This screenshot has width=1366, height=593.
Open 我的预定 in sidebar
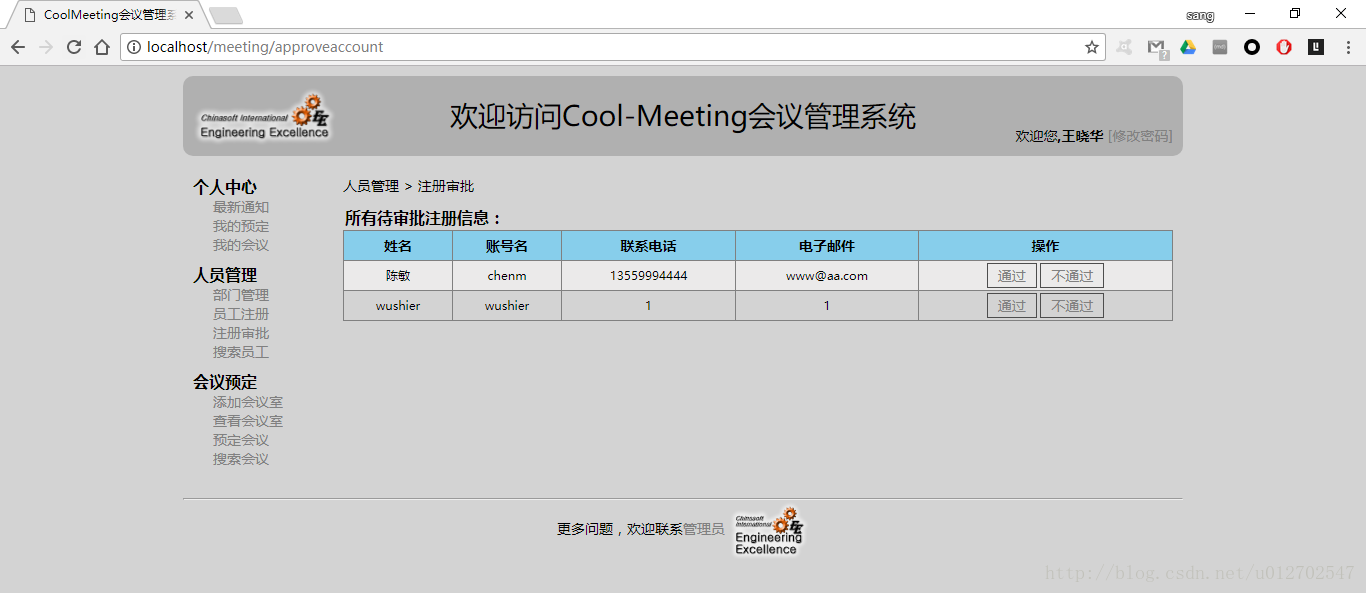click(x=241, y=226)
